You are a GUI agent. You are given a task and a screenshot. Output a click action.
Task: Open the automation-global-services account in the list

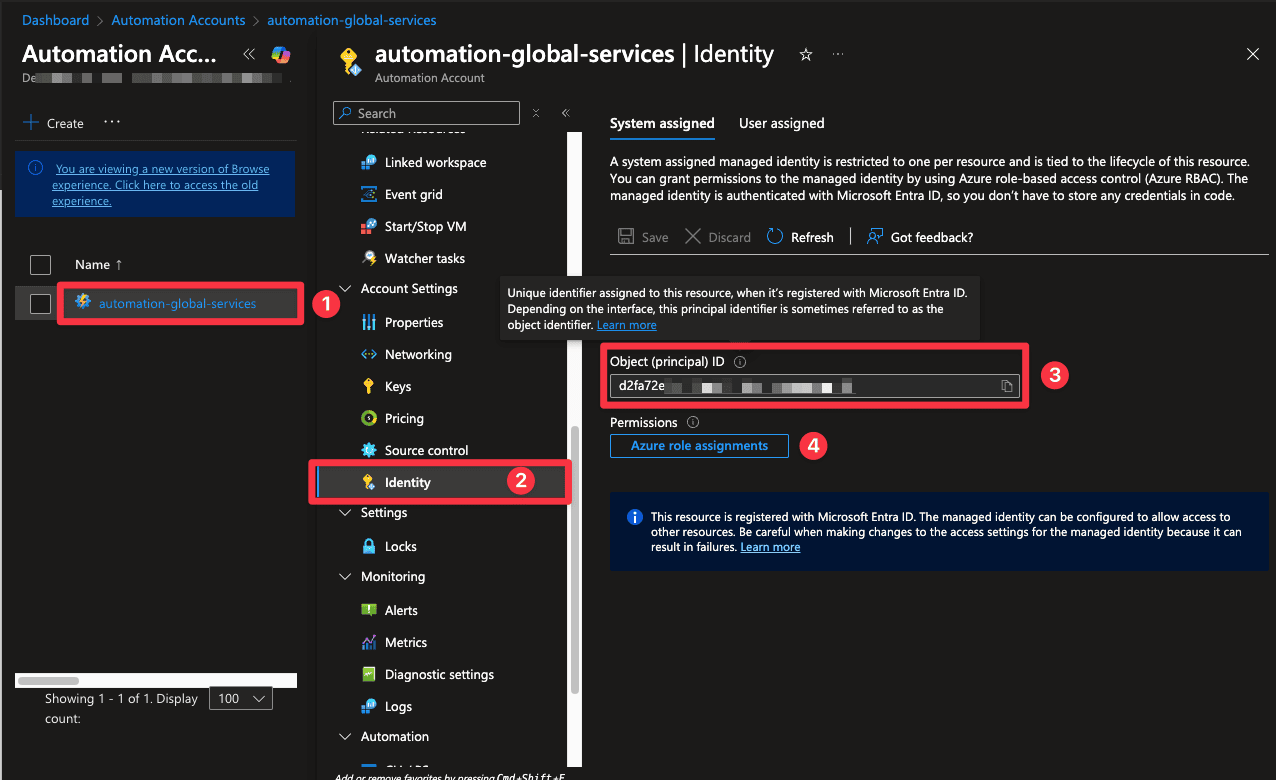pos(177,303)
